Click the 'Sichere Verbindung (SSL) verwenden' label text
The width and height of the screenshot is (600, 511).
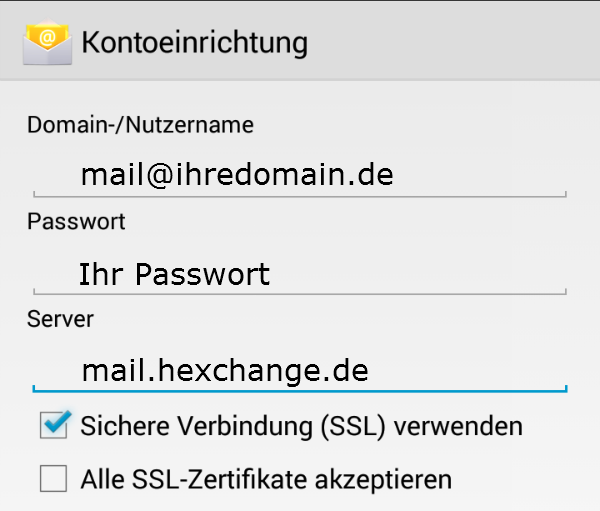[x=302, y=426]
